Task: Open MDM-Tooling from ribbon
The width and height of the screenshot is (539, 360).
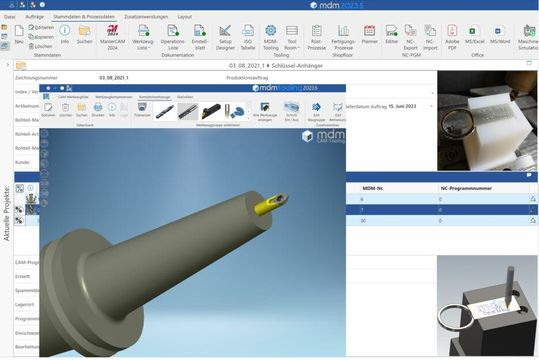Action: (x=271, y=37)
